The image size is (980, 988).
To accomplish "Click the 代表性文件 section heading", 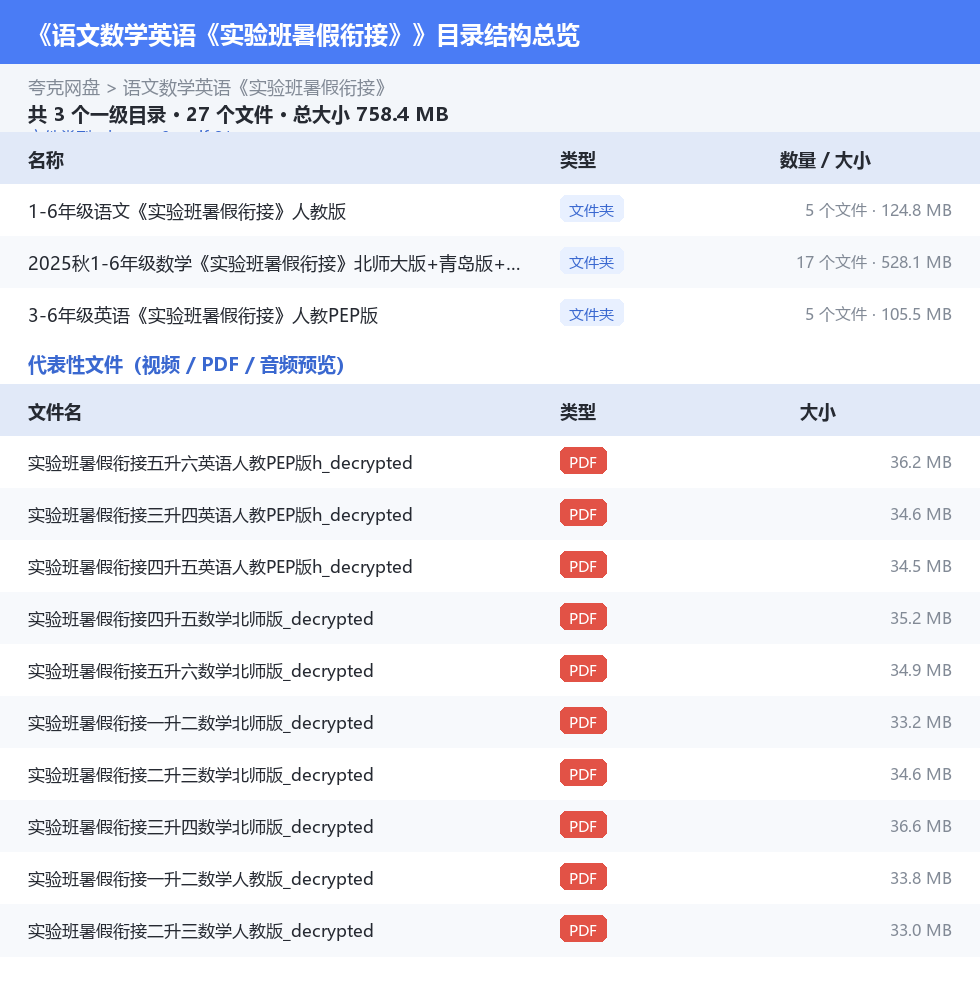I will (185, 364).
